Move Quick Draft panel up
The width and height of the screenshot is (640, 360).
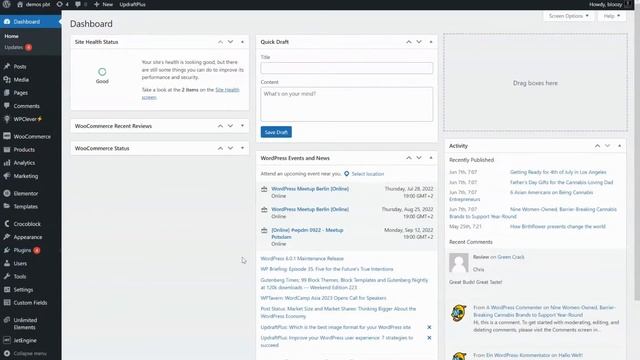coord(409,42)
